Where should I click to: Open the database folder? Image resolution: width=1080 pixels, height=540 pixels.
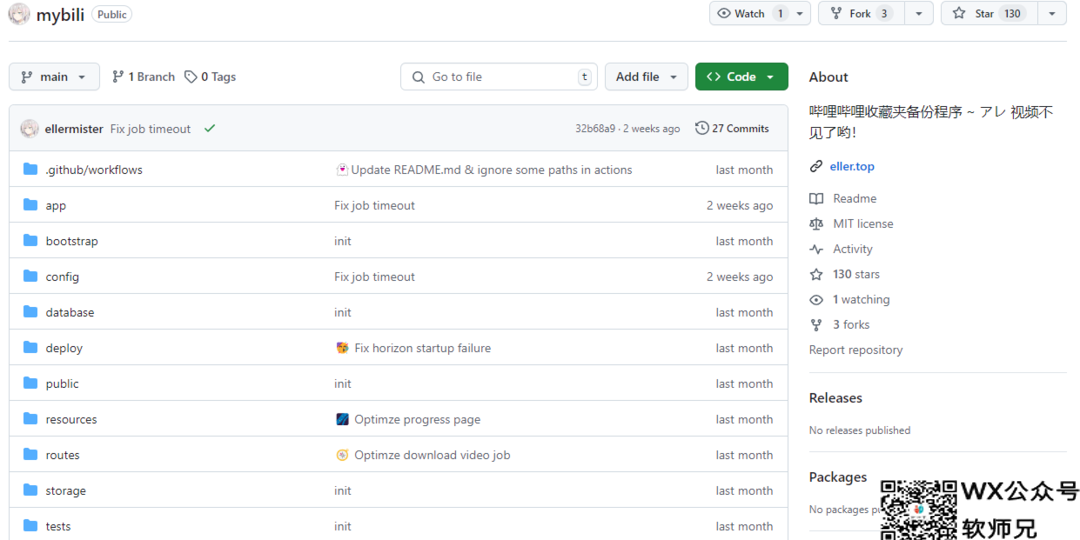[x=70, y=313]
